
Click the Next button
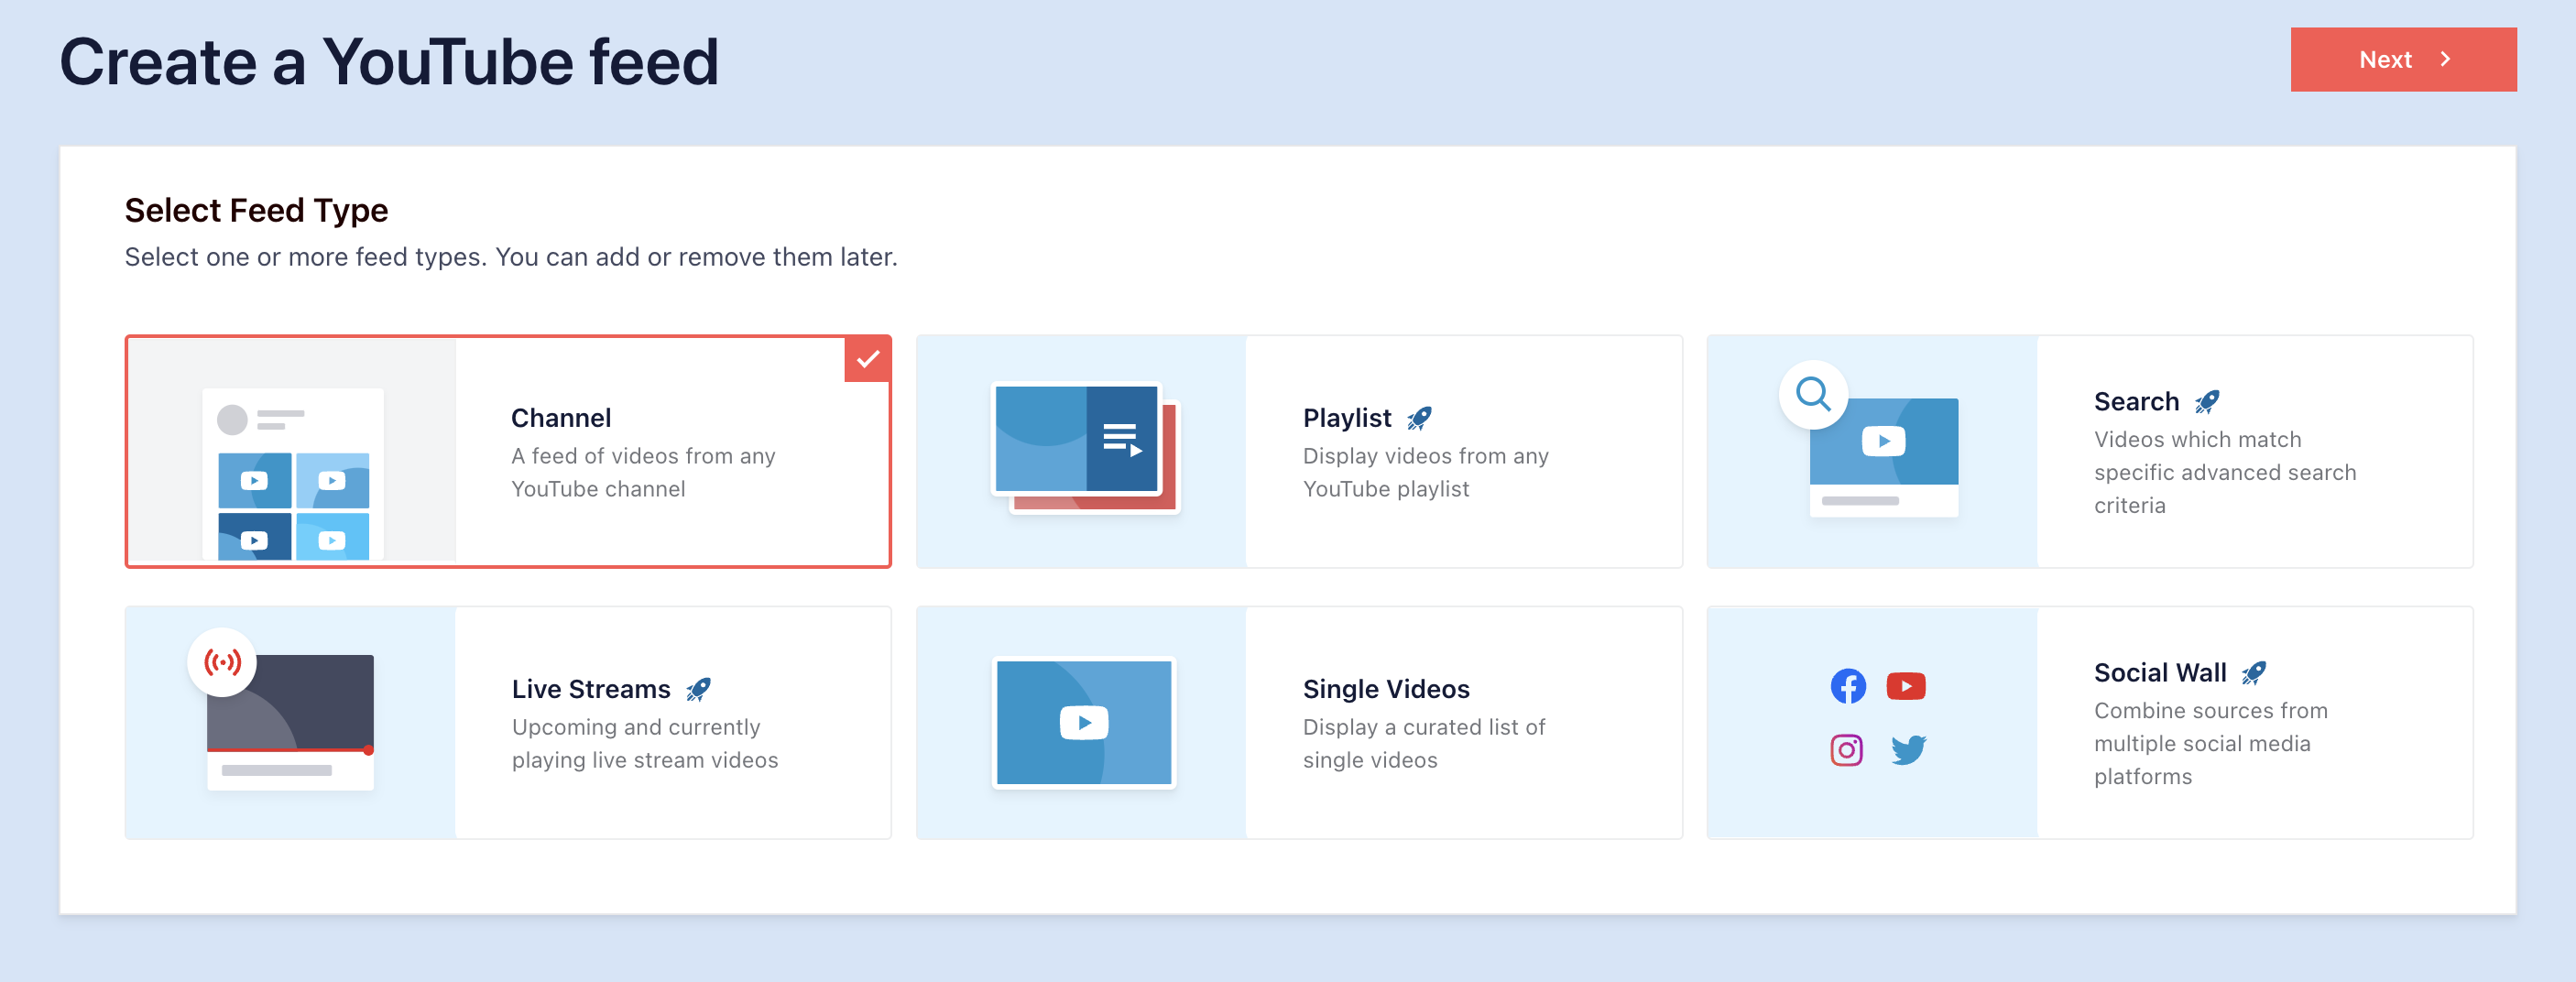pos(2403,60)
